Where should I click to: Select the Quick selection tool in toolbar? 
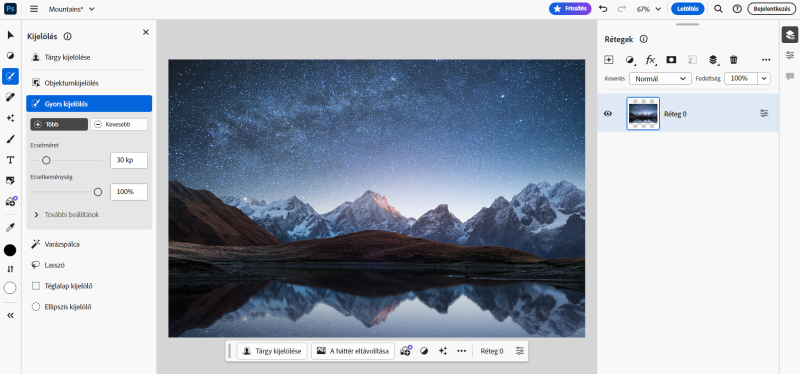tap(10, 77)
